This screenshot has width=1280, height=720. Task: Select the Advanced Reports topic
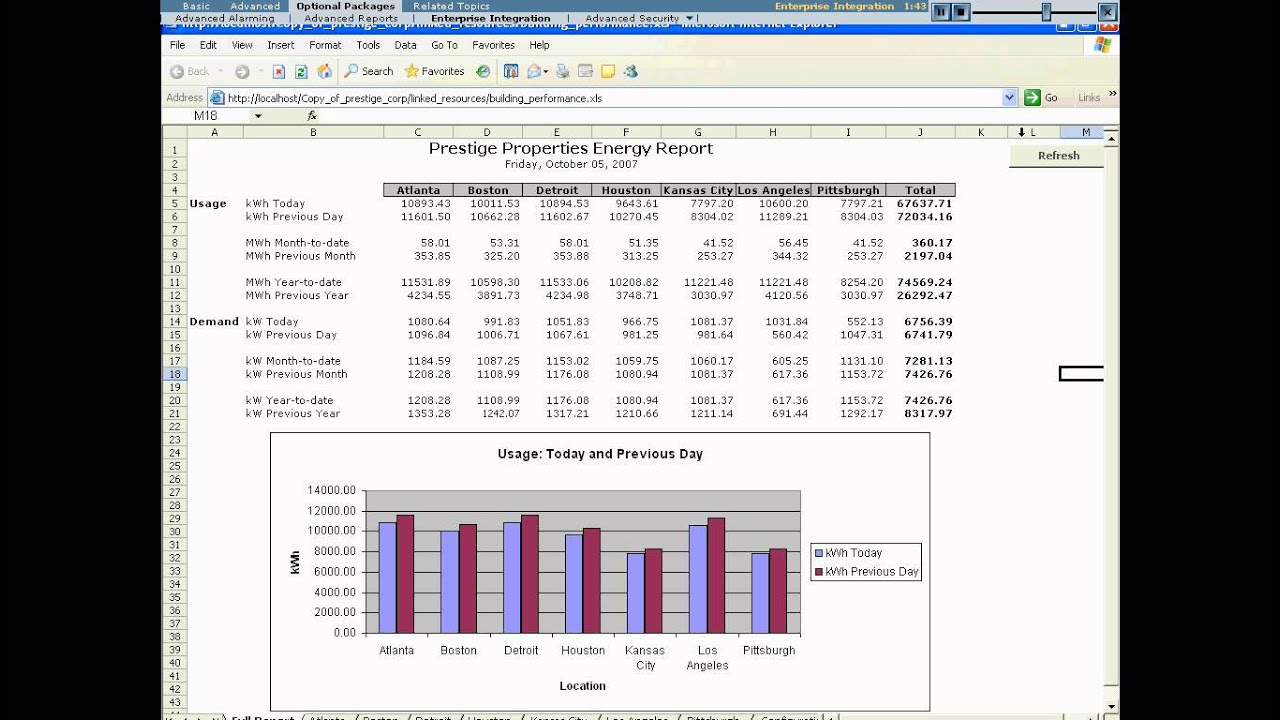pos(350,18)
